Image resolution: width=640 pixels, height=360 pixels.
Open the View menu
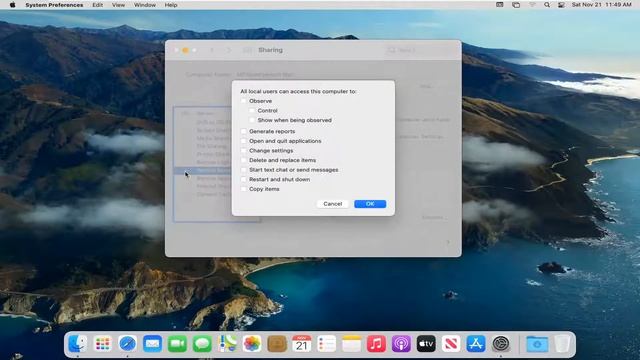tap(118, 5)
